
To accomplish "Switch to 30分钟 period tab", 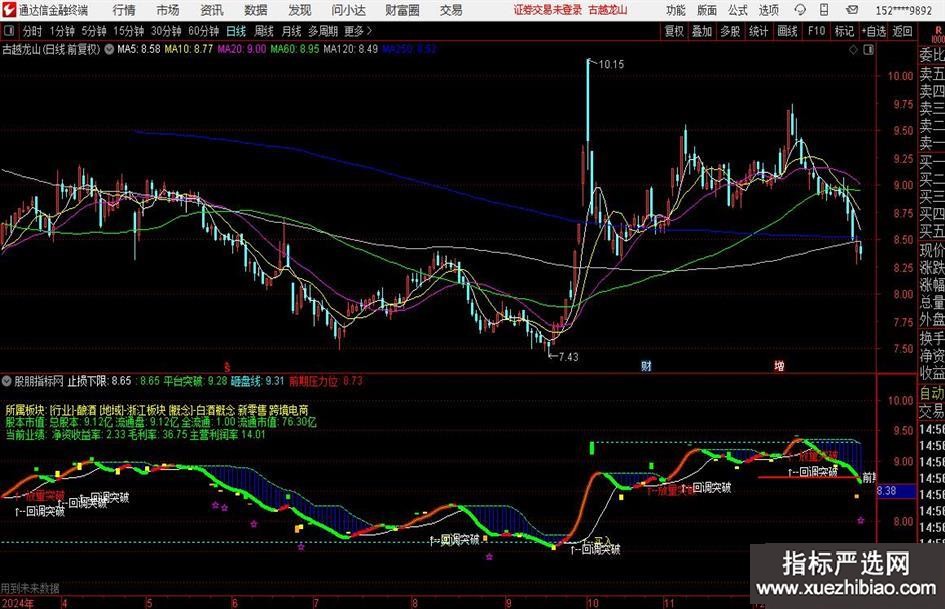I will coord(166,31).
